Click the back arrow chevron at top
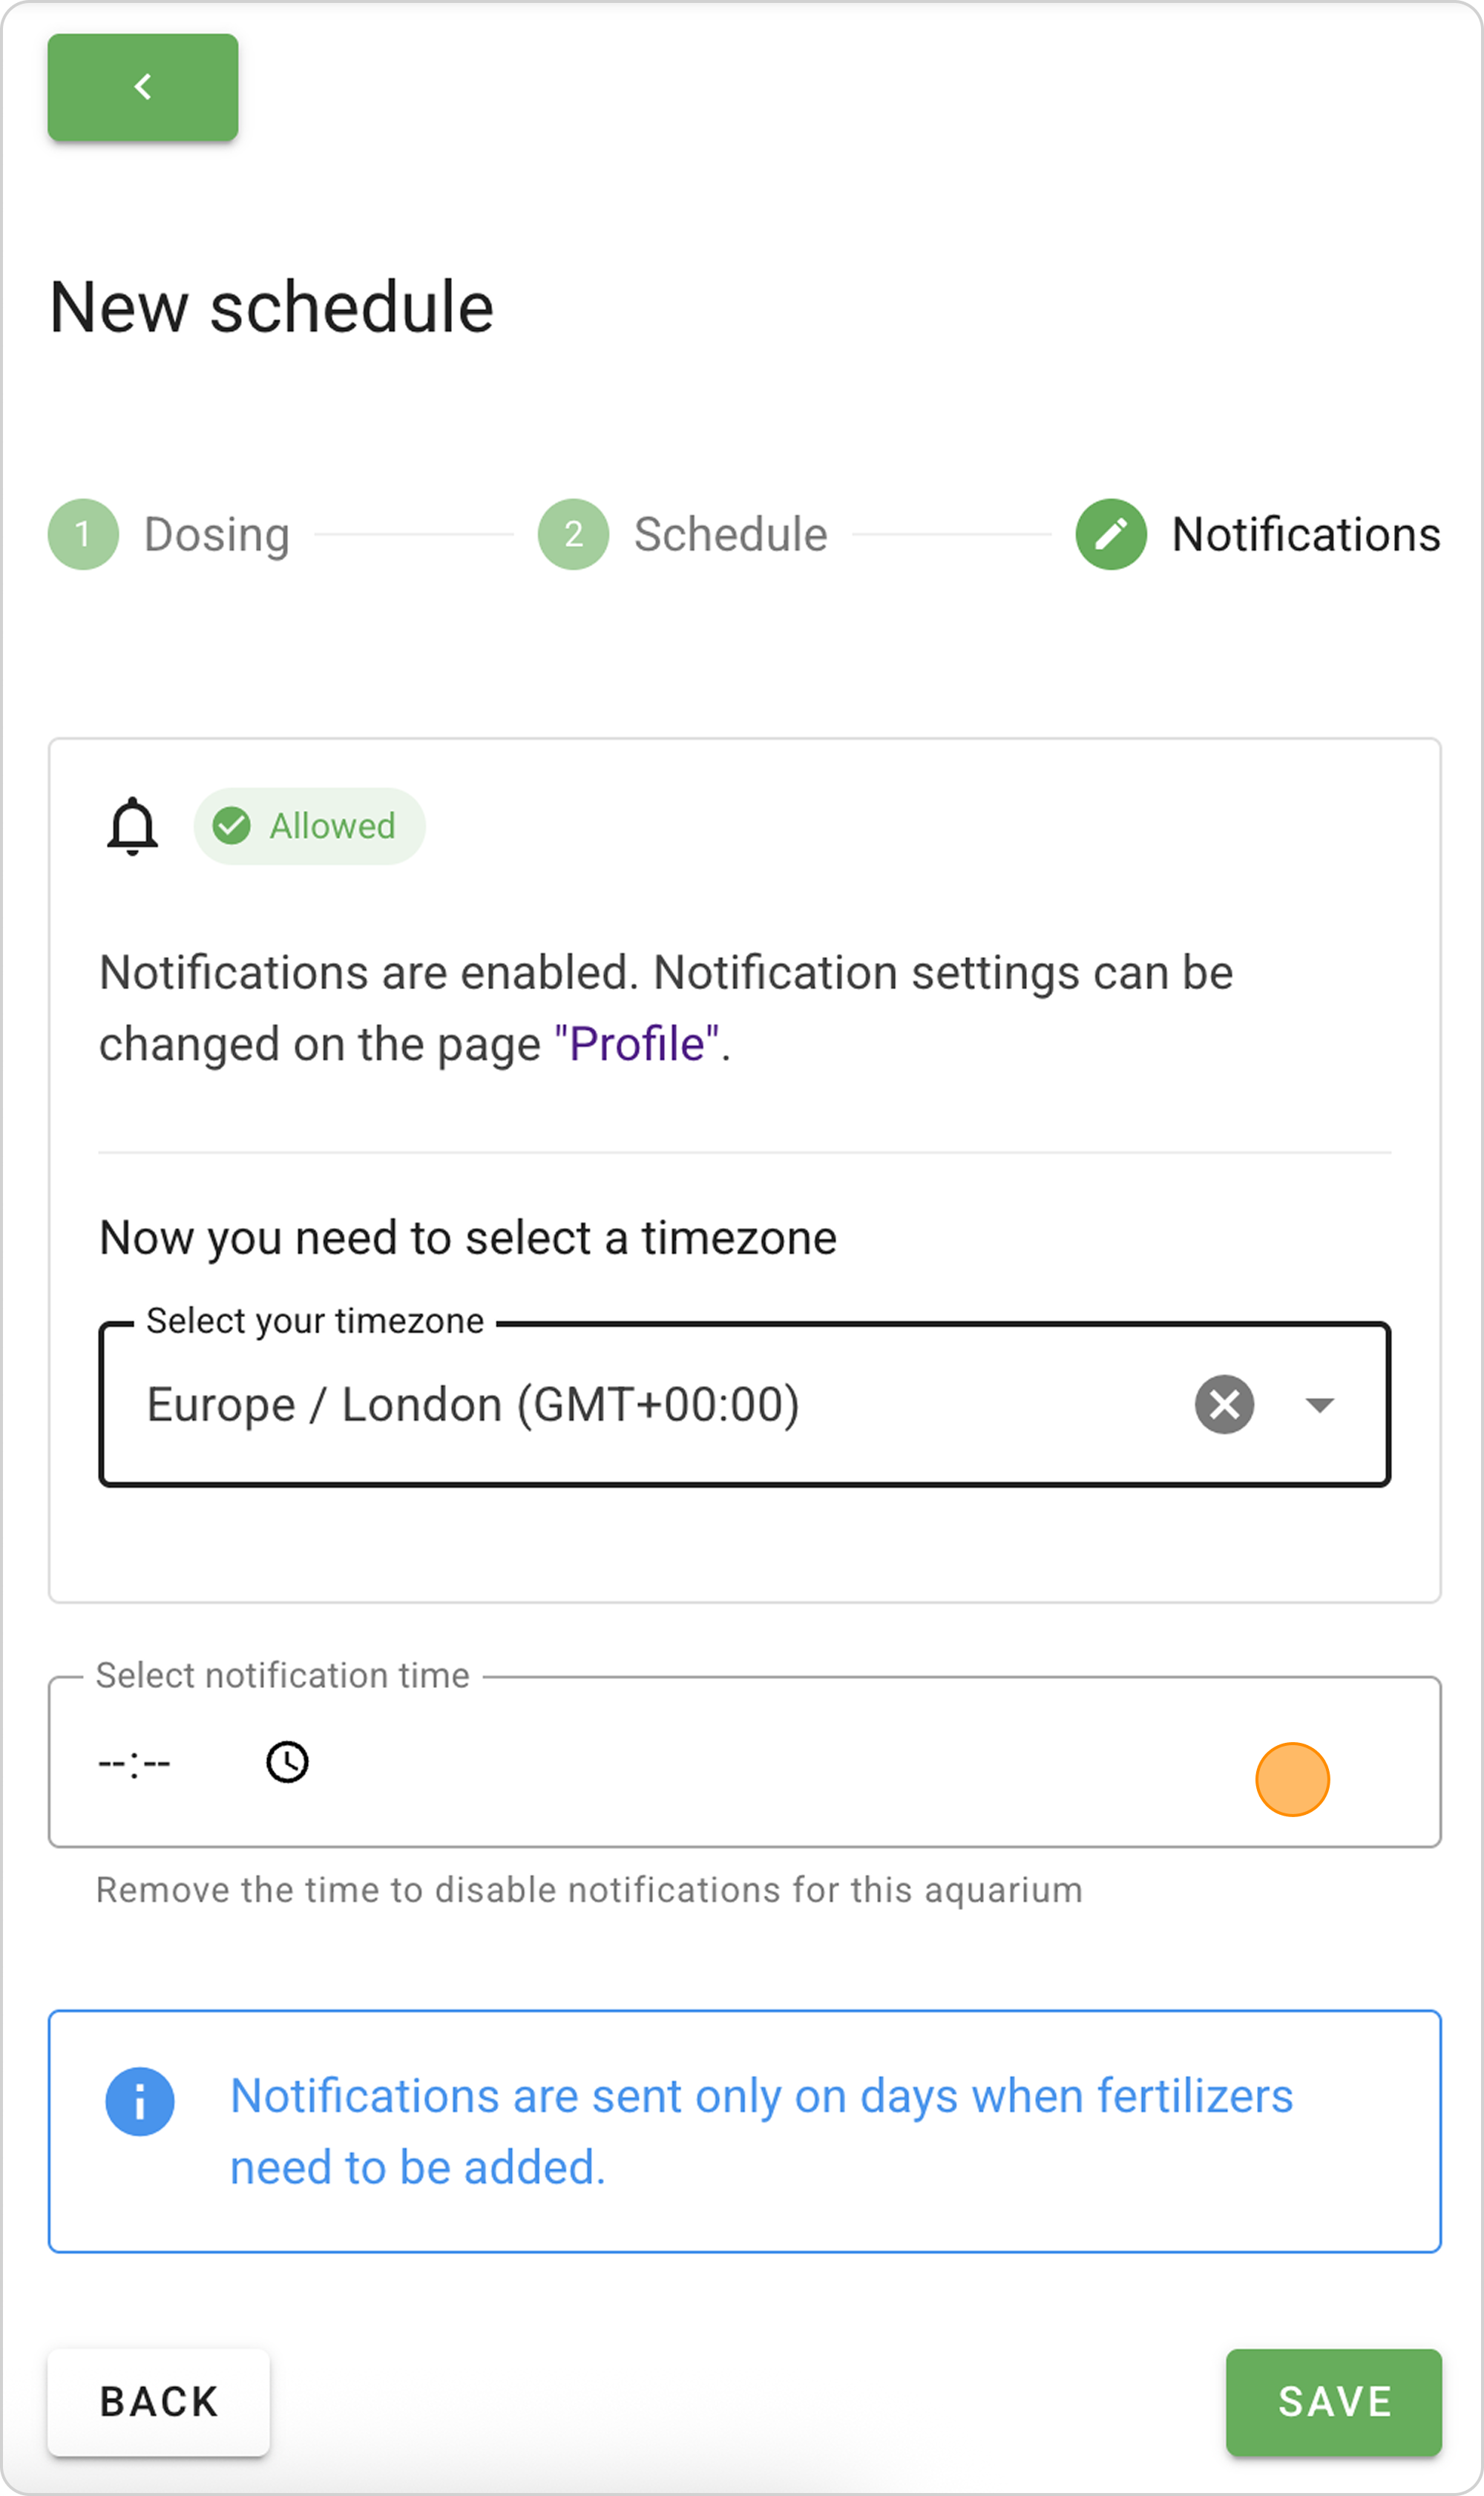1484x2496 pixels. (x=143, y=87)
